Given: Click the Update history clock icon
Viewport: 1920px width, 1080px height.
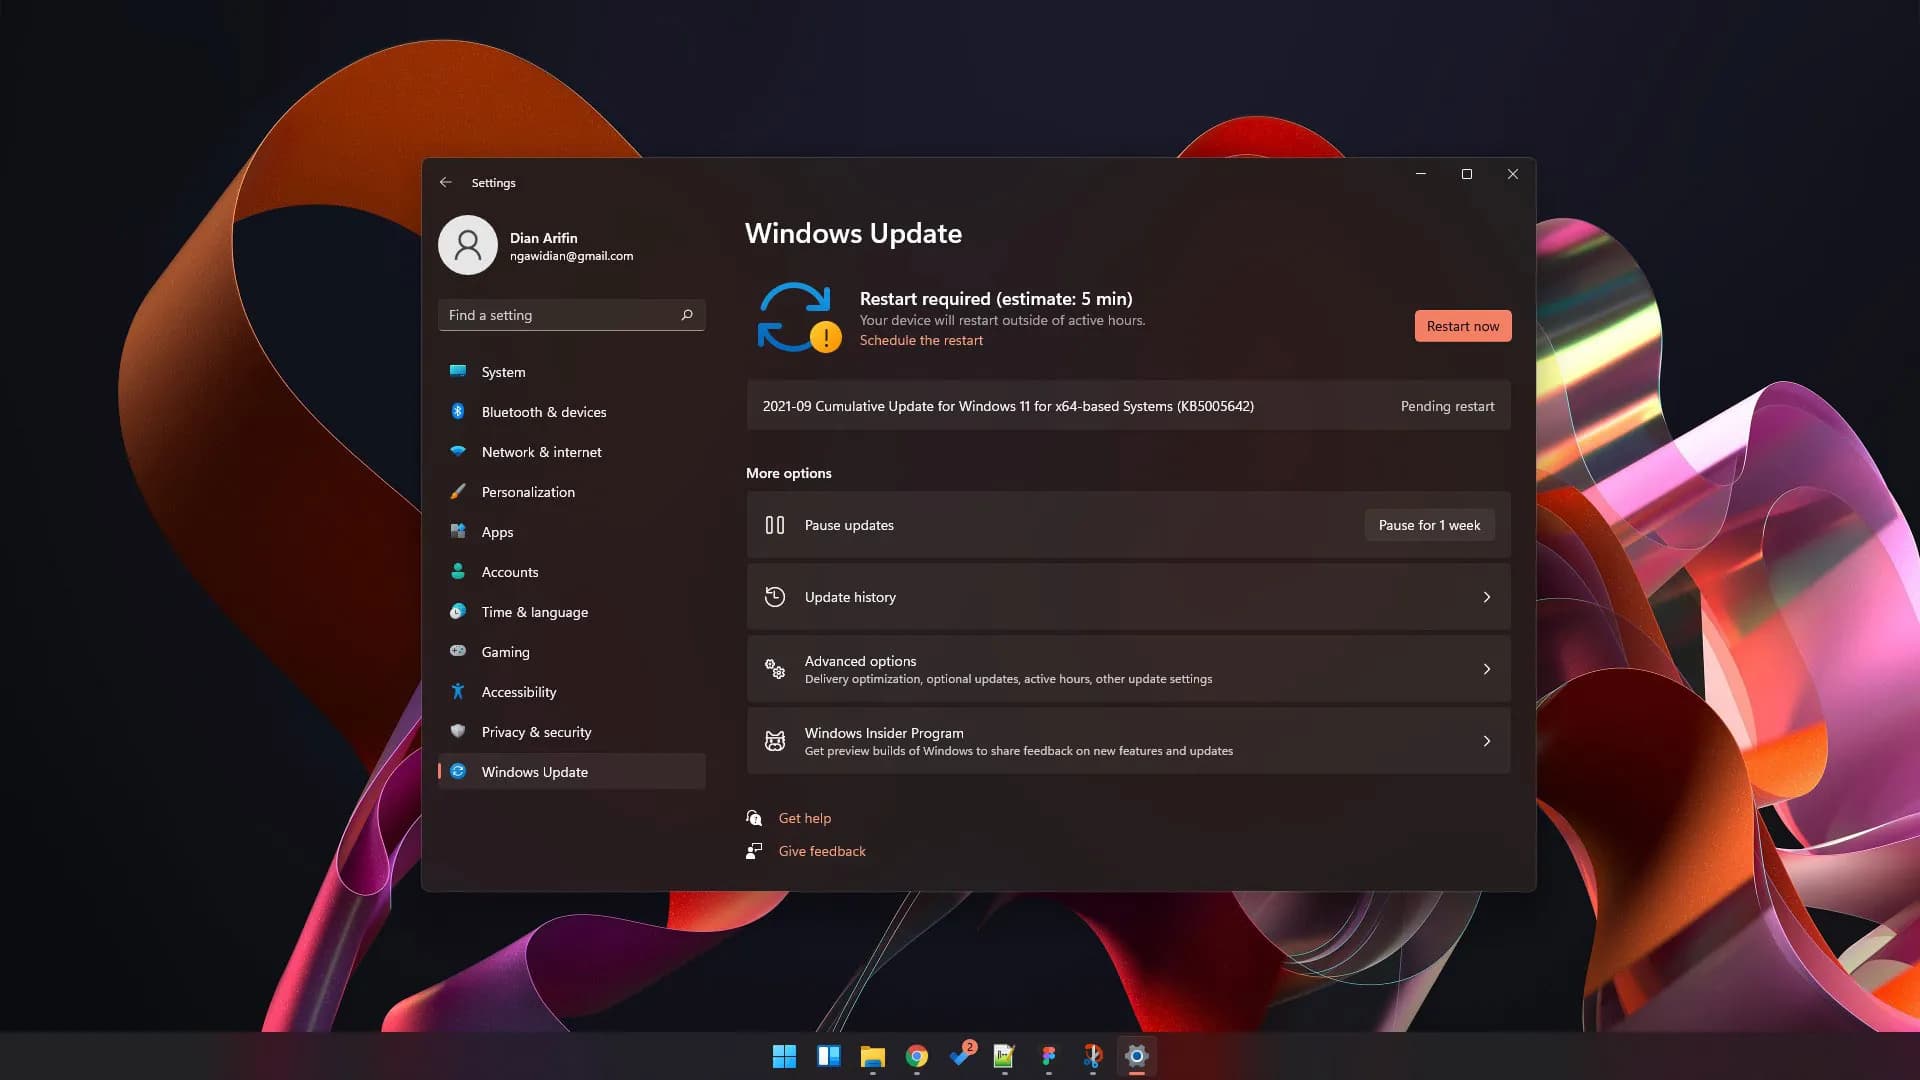Looking at the screenshot, I should [x=775, y=597].
